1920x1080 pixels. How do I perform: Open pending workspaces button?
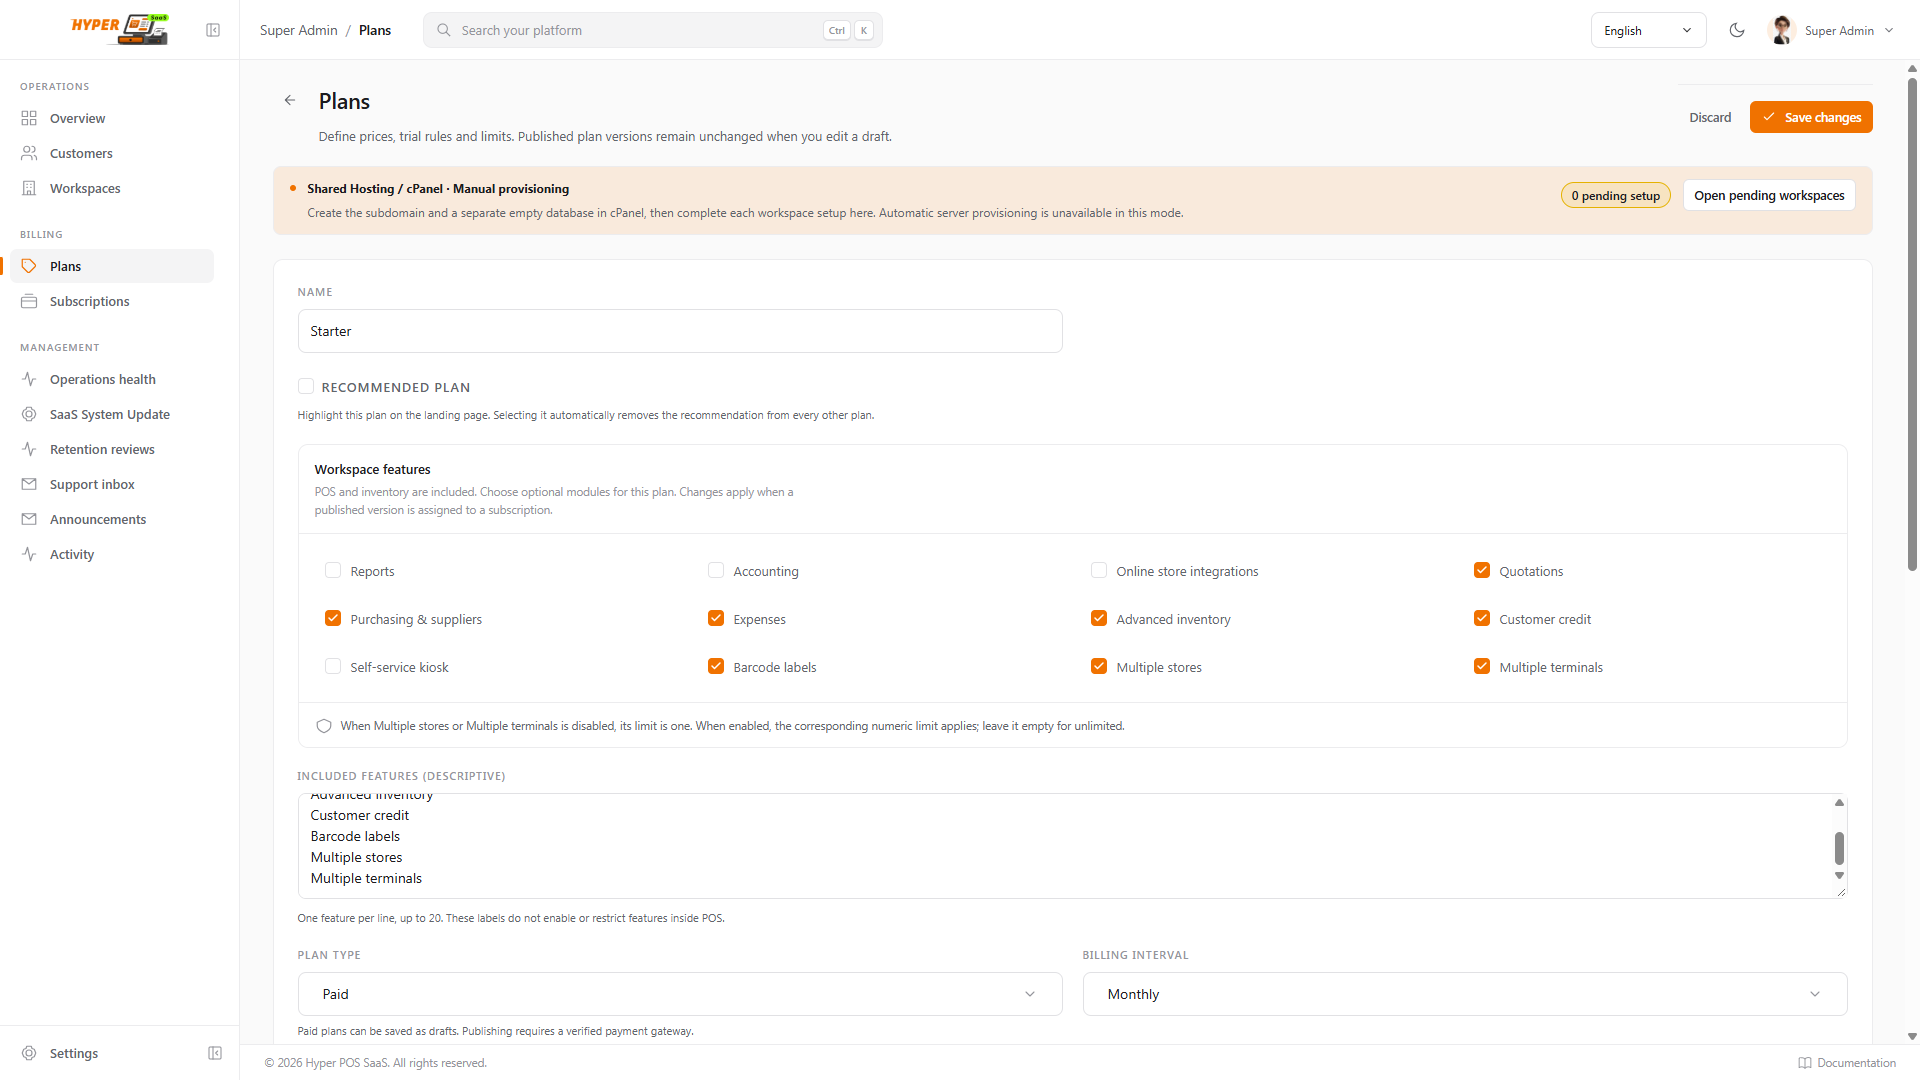[1769, 195]
